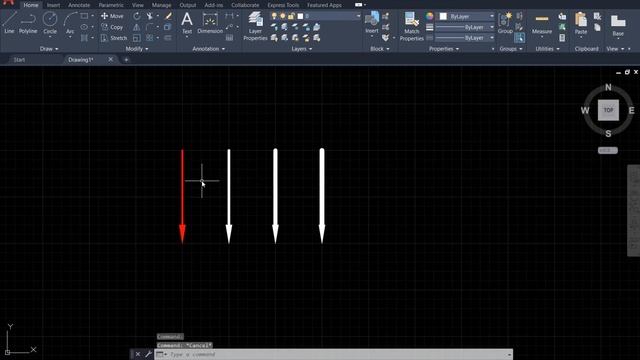Screen dimensions: 640x360
Task: Go to the Parametric ribbon tab
Action: pyautogui.click(x=111, y=5)
